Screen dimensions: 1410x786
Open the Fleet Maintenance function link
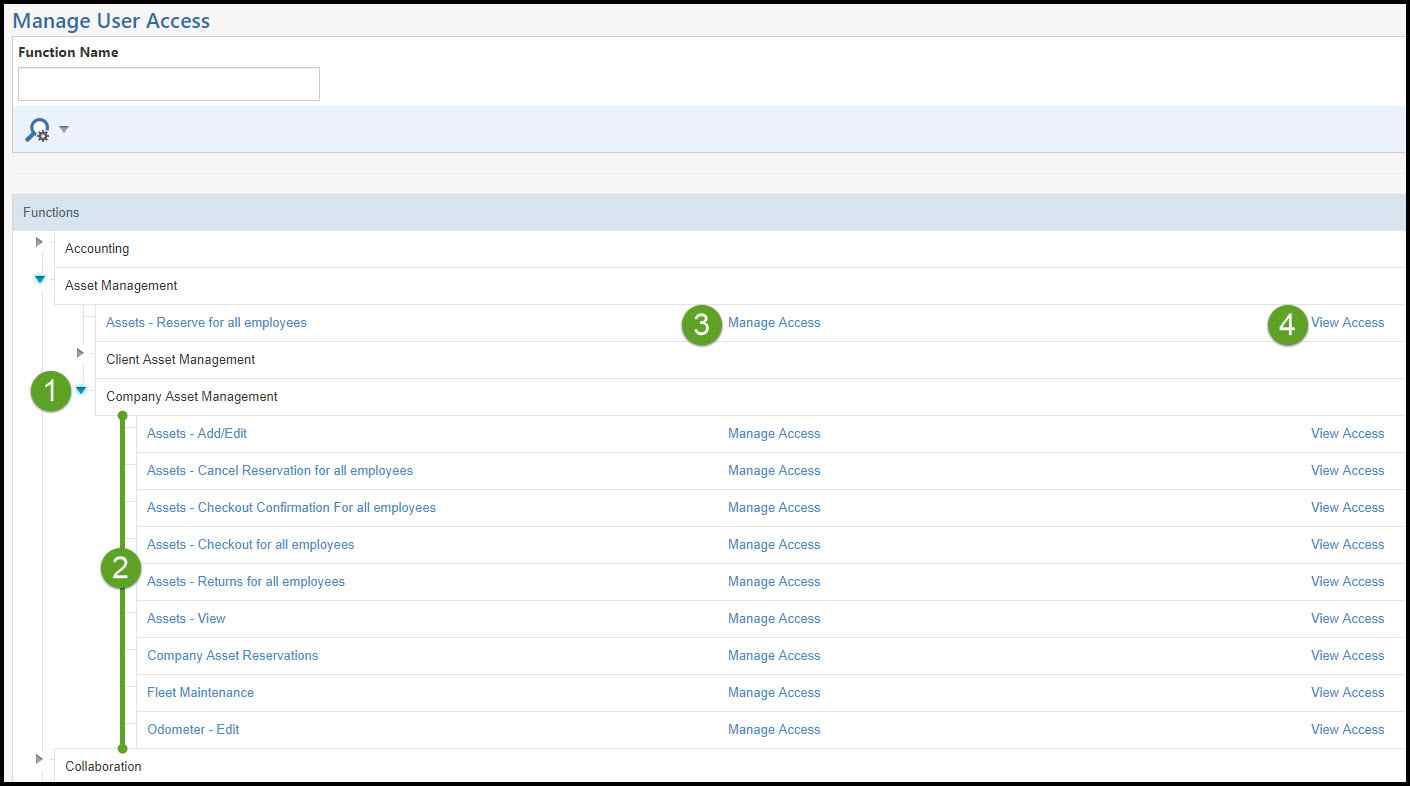[x=200, y=693]
